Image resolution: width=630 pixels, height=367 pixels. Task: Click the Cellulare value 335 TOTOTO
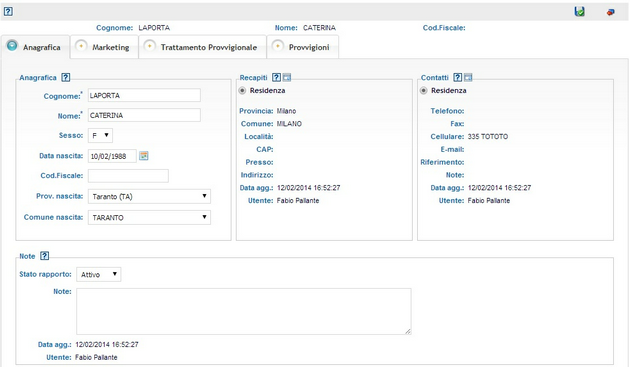click(x=488, y=137)
